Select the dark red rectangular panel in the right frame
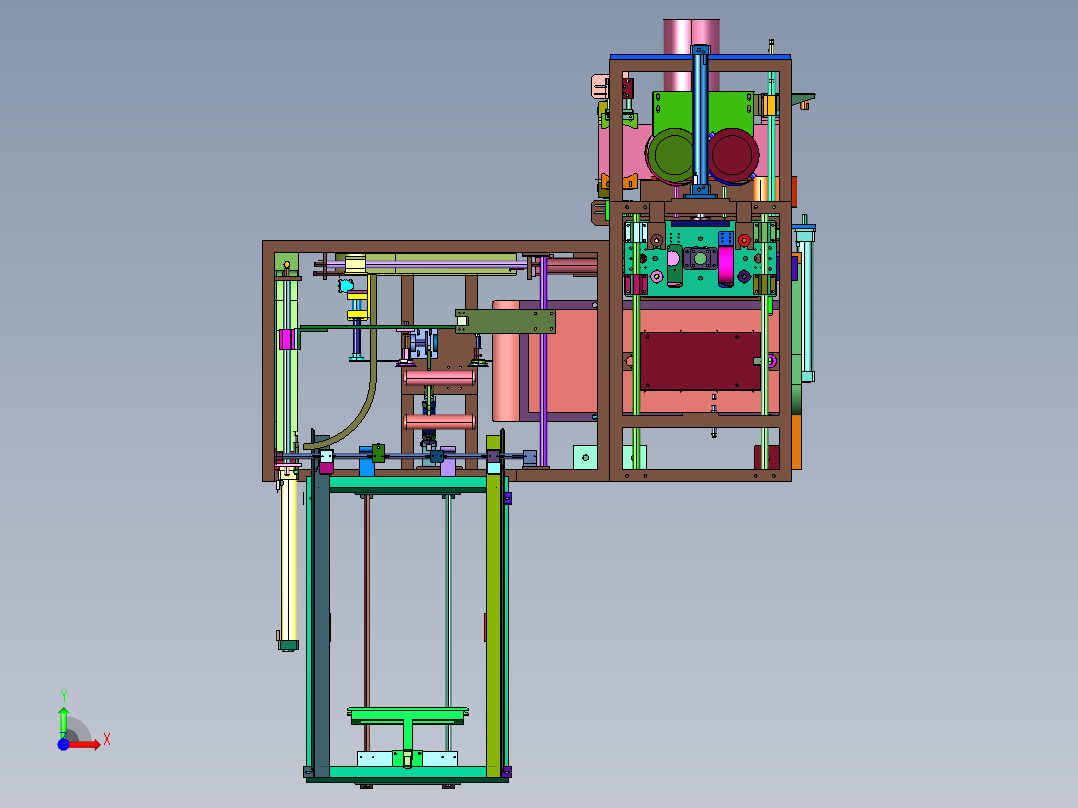 [x=701, y=361]
